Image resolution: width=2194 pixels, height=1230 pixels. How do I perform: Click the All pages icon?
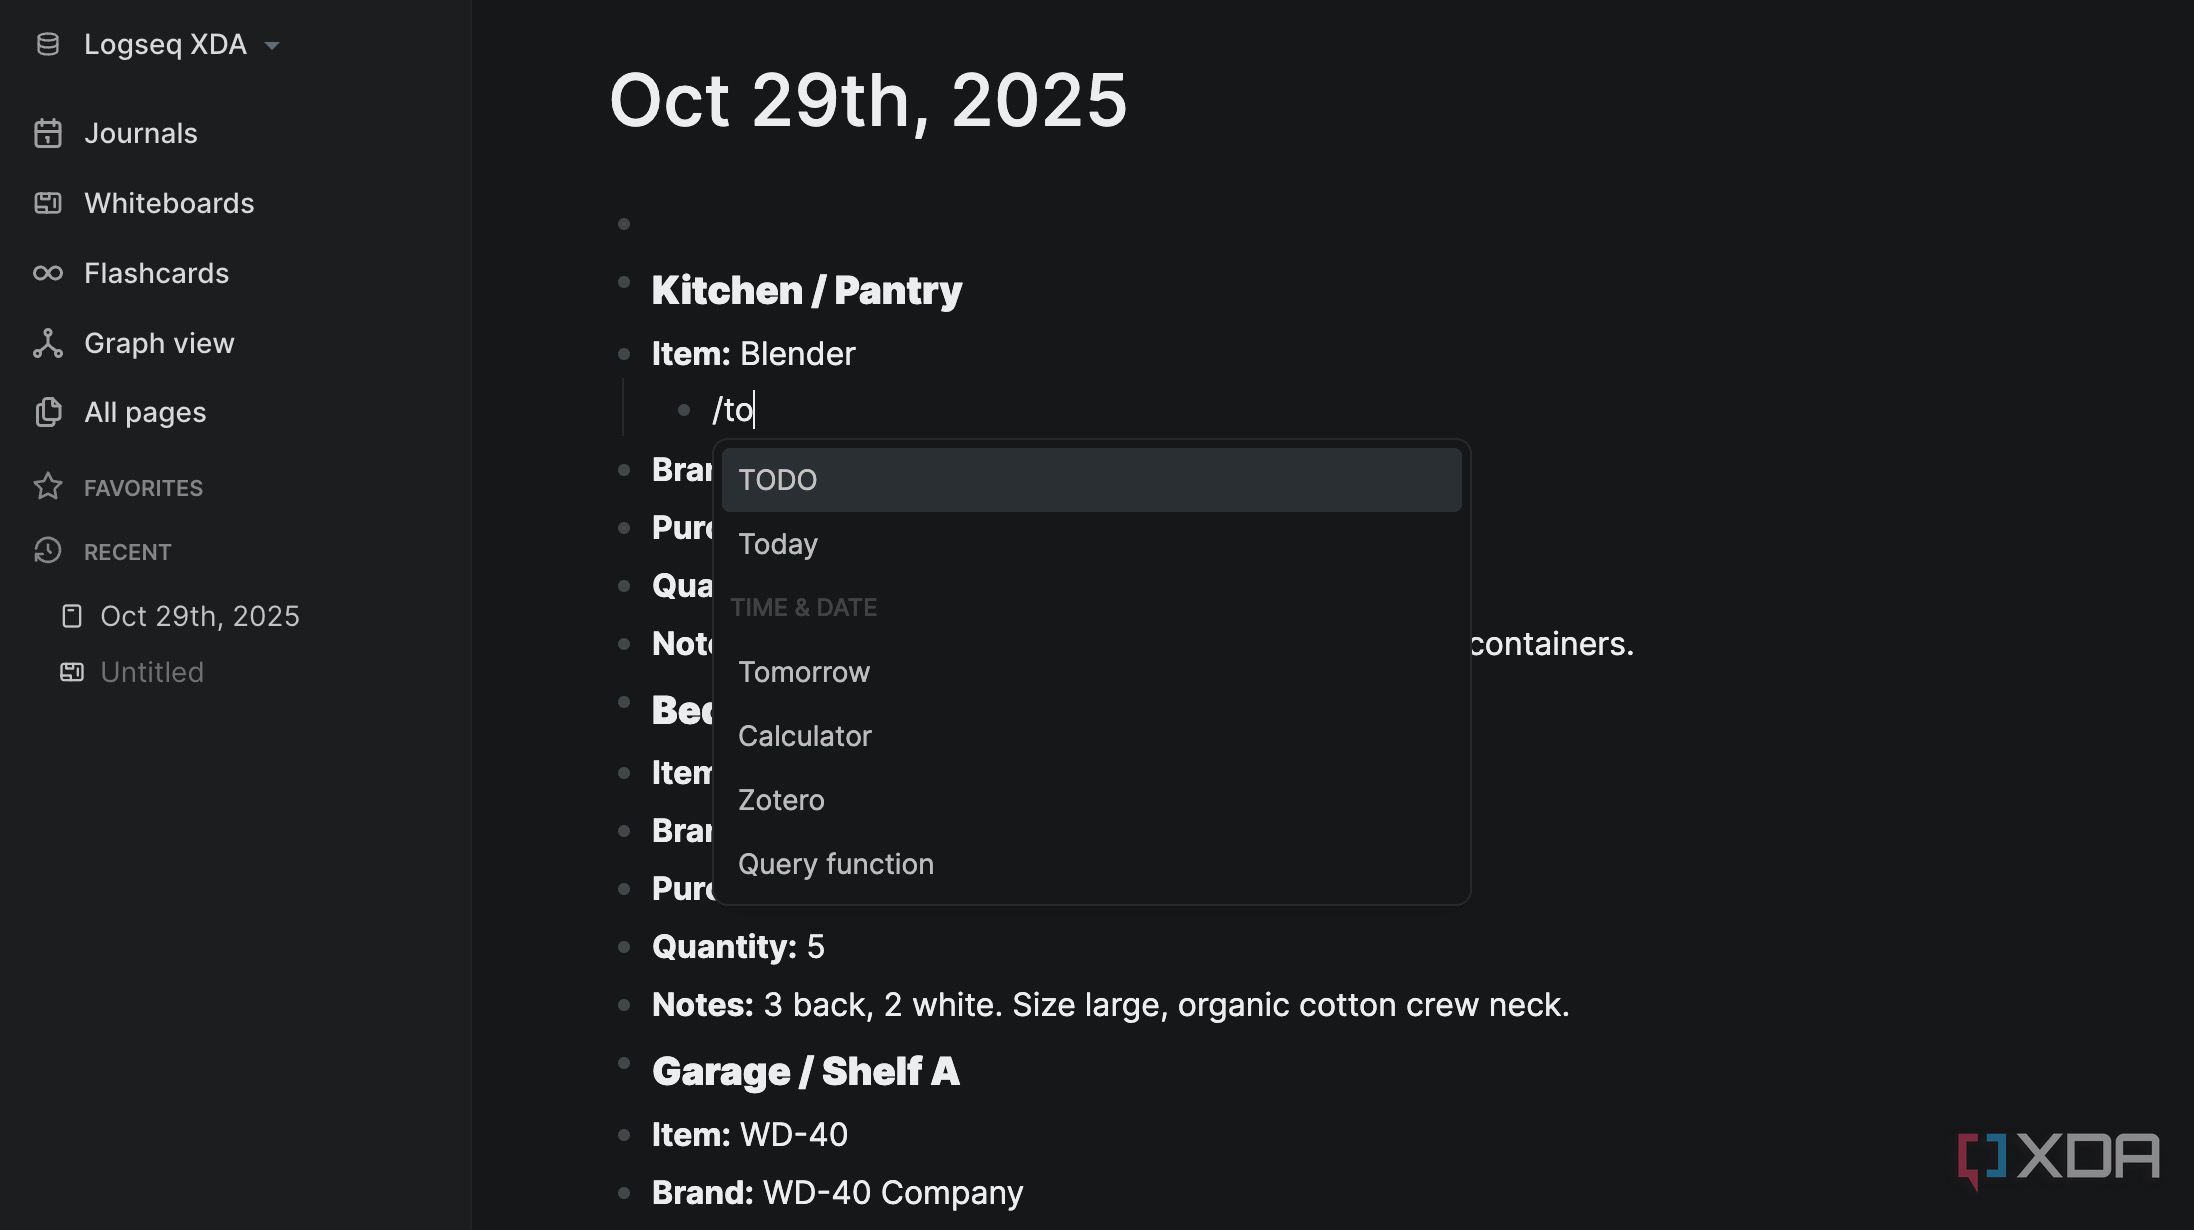coord(47,412)
